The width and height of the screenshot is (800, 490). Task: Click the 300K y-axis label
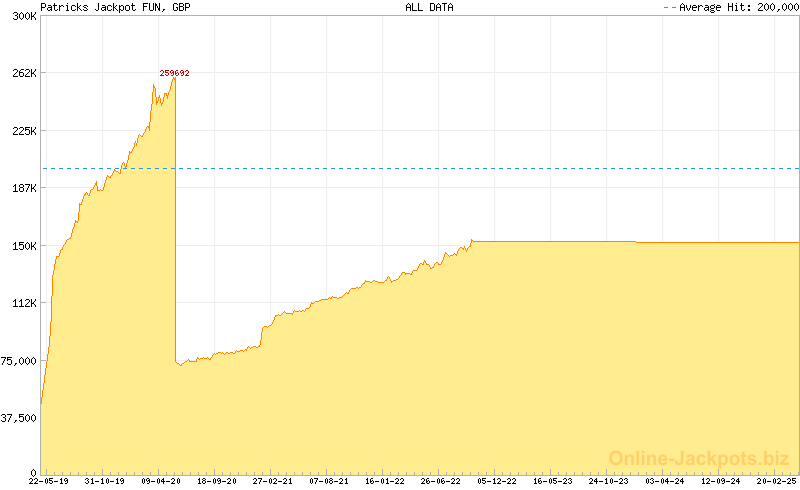pos(24,16)
